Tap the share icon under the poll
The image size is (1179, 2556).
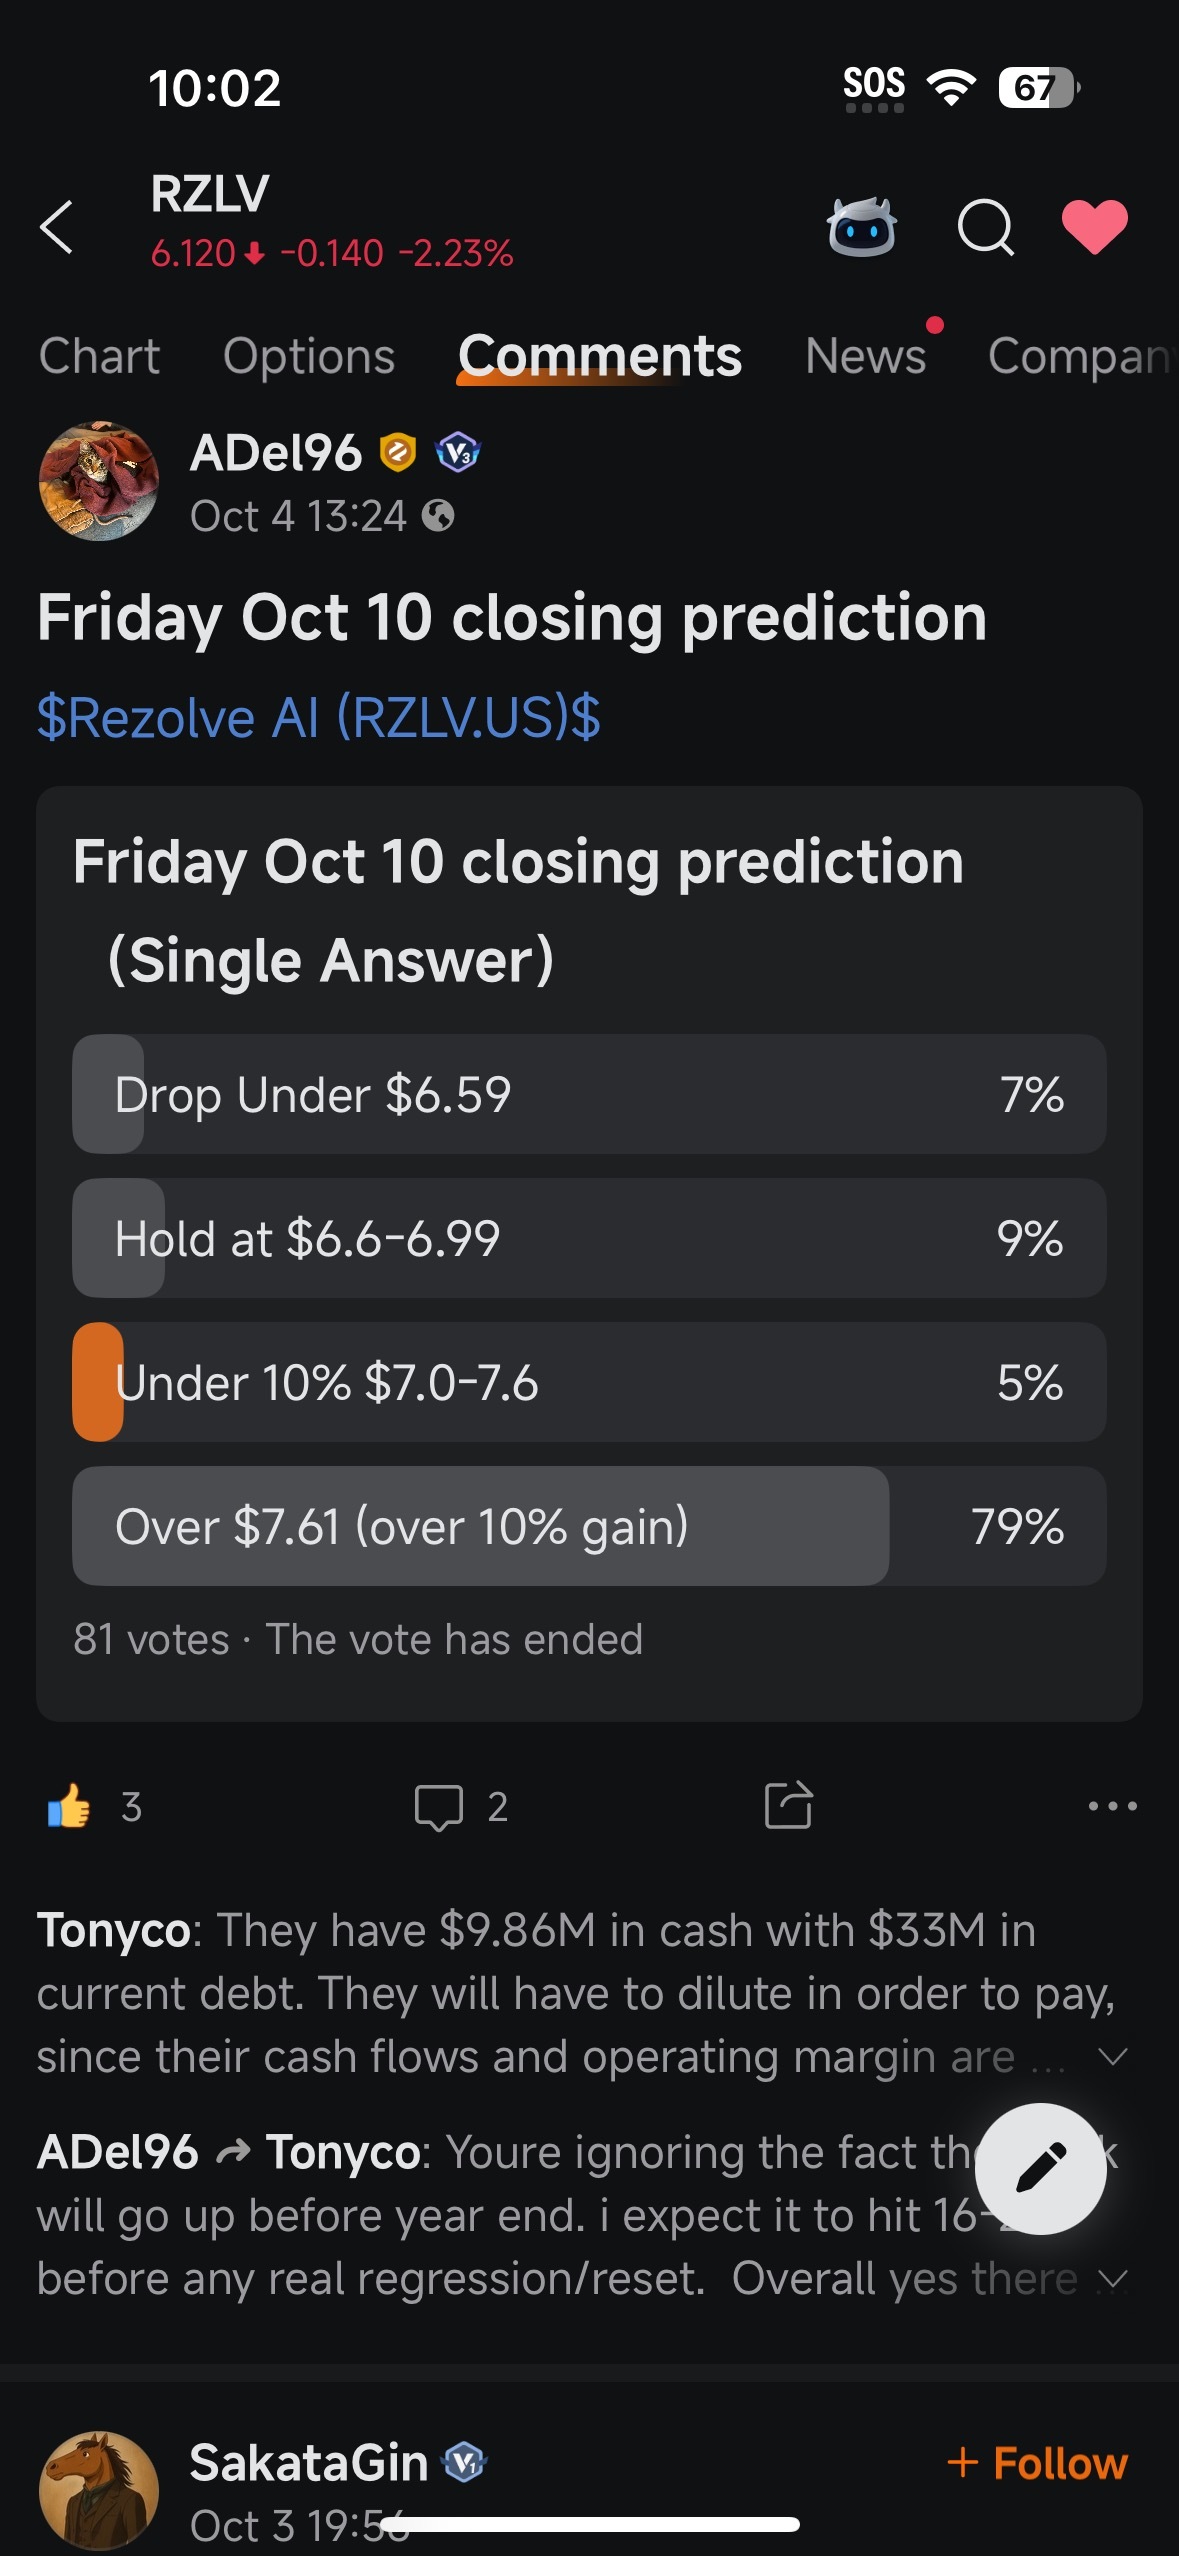[x=788, y=1805]
